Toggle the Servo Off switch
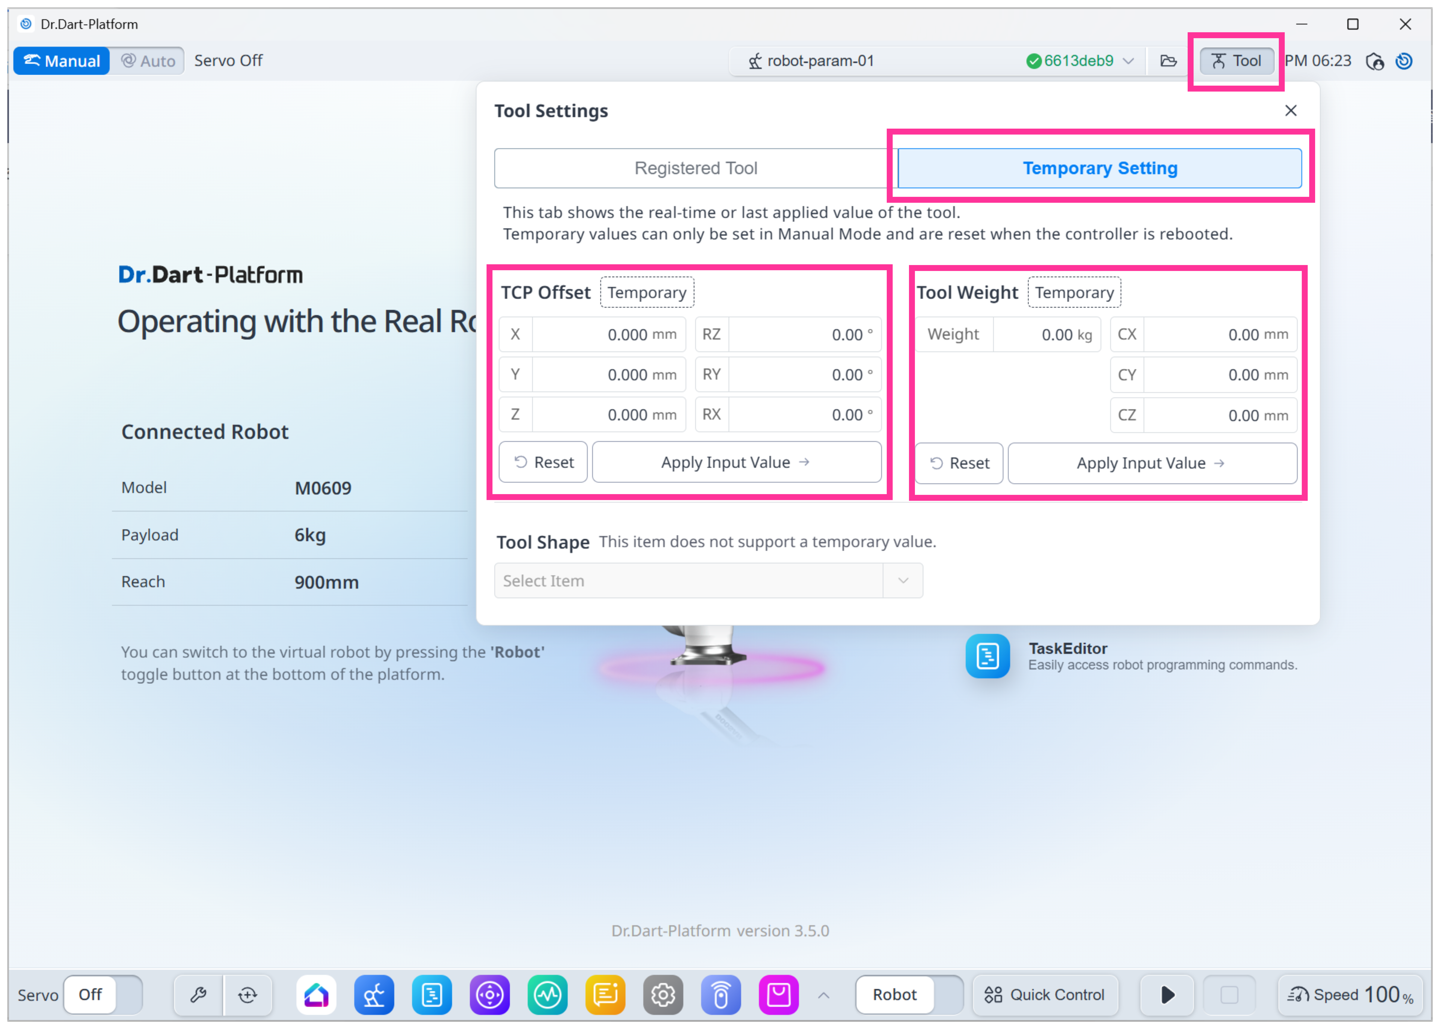This screenshot has height=1029, width=1440. pos(103,995)
